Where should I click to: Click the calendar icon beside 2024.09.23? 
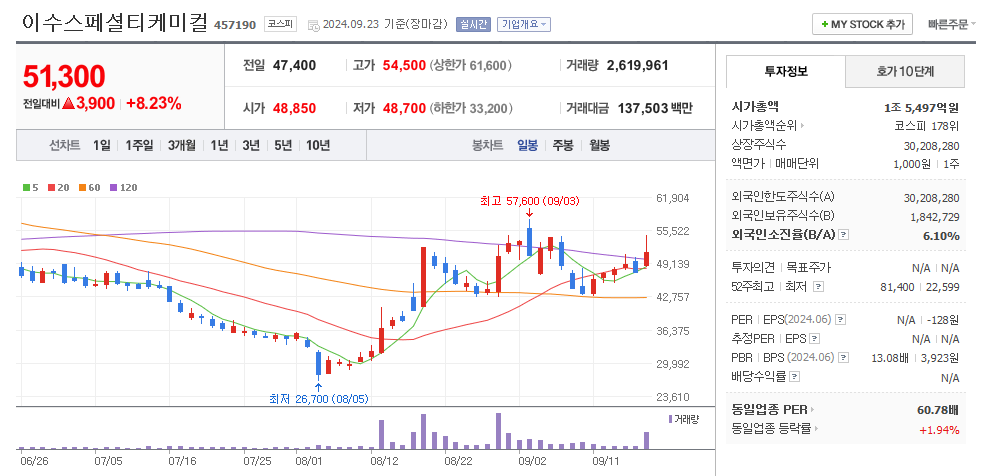[313, 25]
